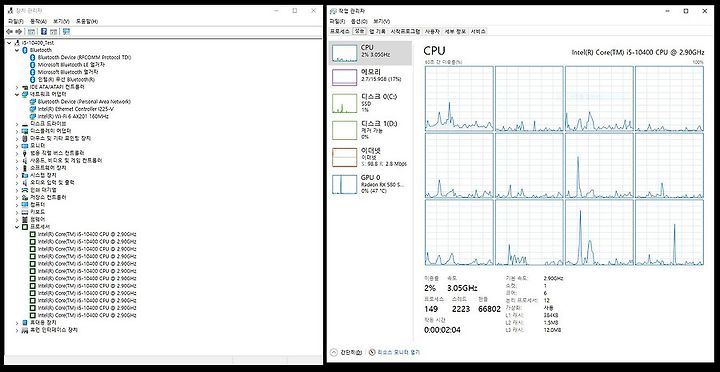Click the Bluetooth category icon in device tree
This screenshot has width=720, height=372.
click(x=25, y=50)
